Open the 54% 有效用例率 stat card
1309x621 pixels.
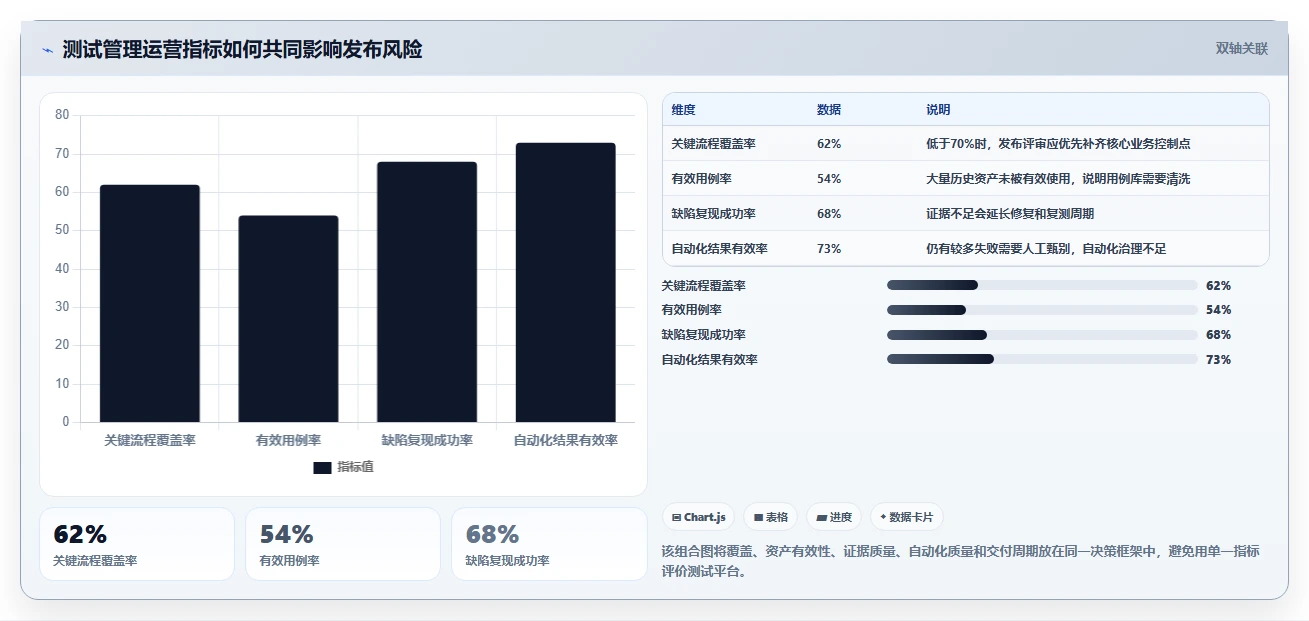click(x=343, y=544)
